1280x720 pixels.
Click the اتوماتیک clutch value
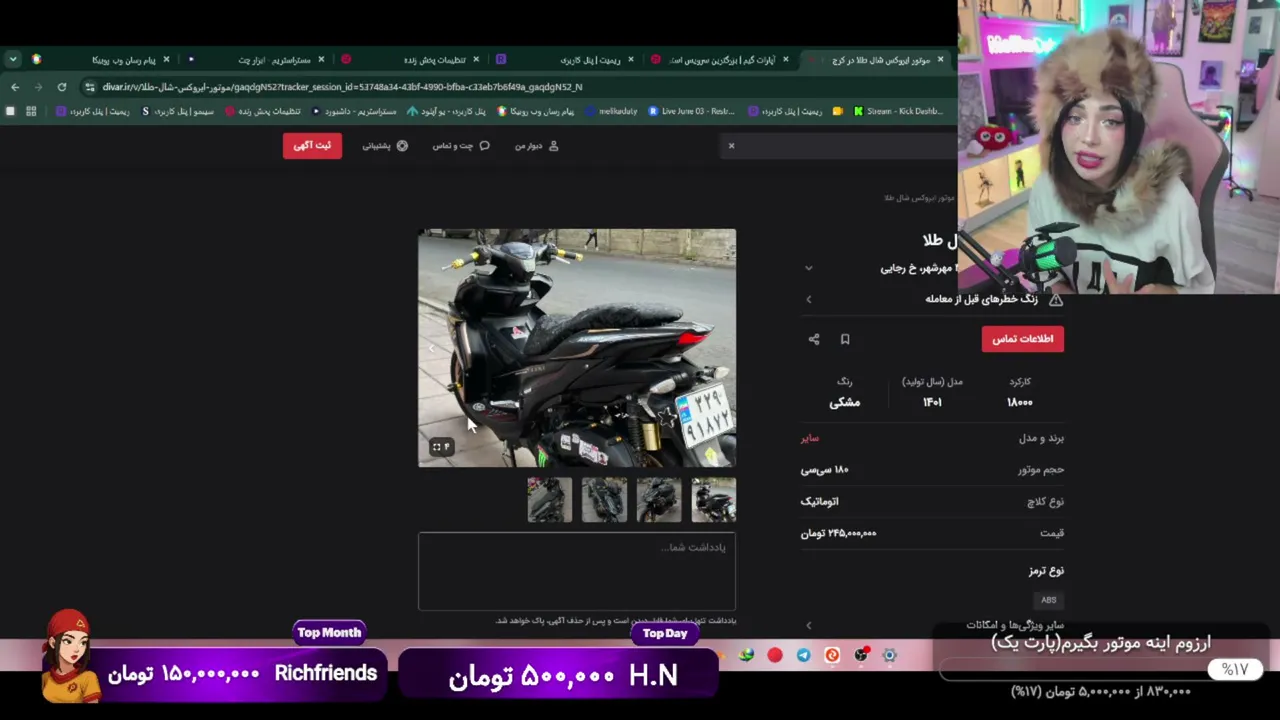pos(820,501)
